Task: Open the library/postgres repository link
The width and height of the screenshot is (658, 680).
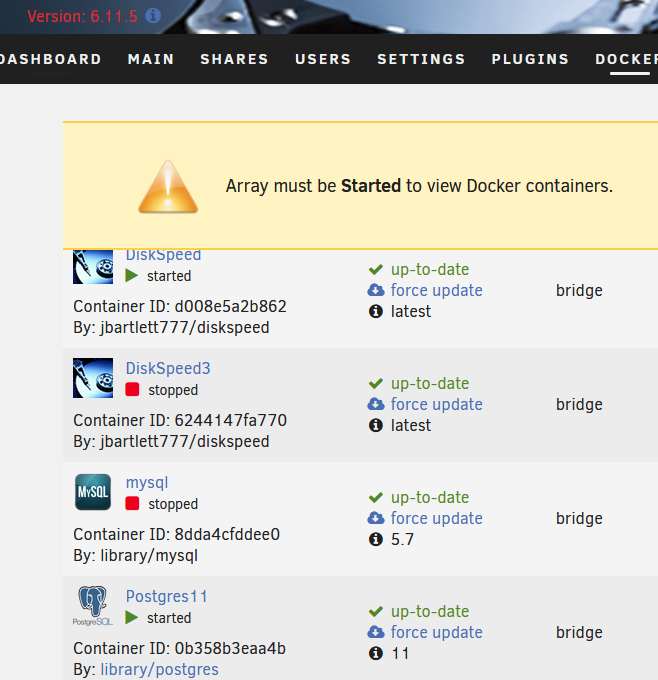Action: (159, 670)
